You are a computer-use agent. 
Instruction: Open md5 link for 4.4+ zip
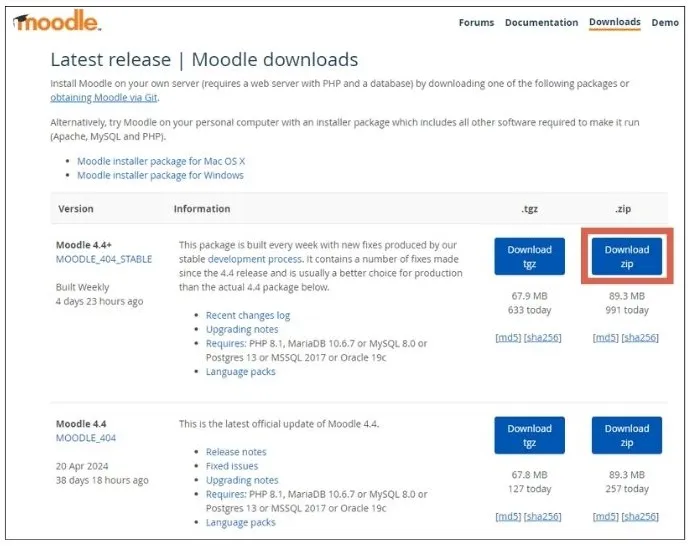pos(606,338)
